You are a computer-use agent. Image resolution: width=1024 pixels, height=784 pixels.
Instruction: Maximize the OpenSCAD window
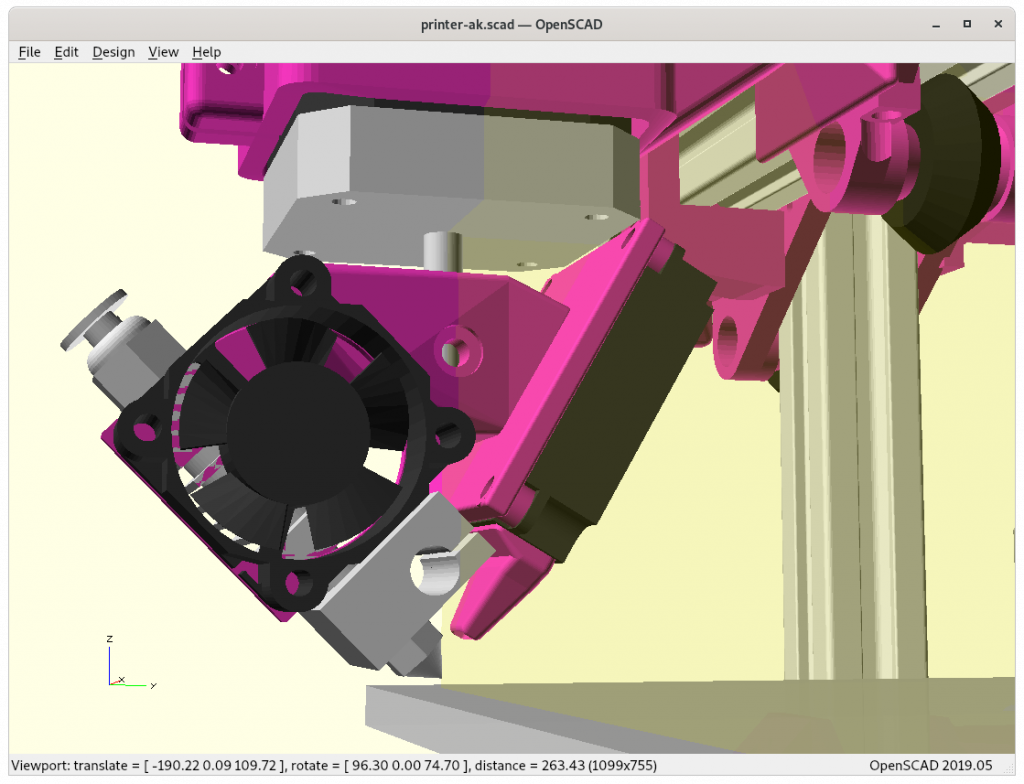(x=967, y=24)
